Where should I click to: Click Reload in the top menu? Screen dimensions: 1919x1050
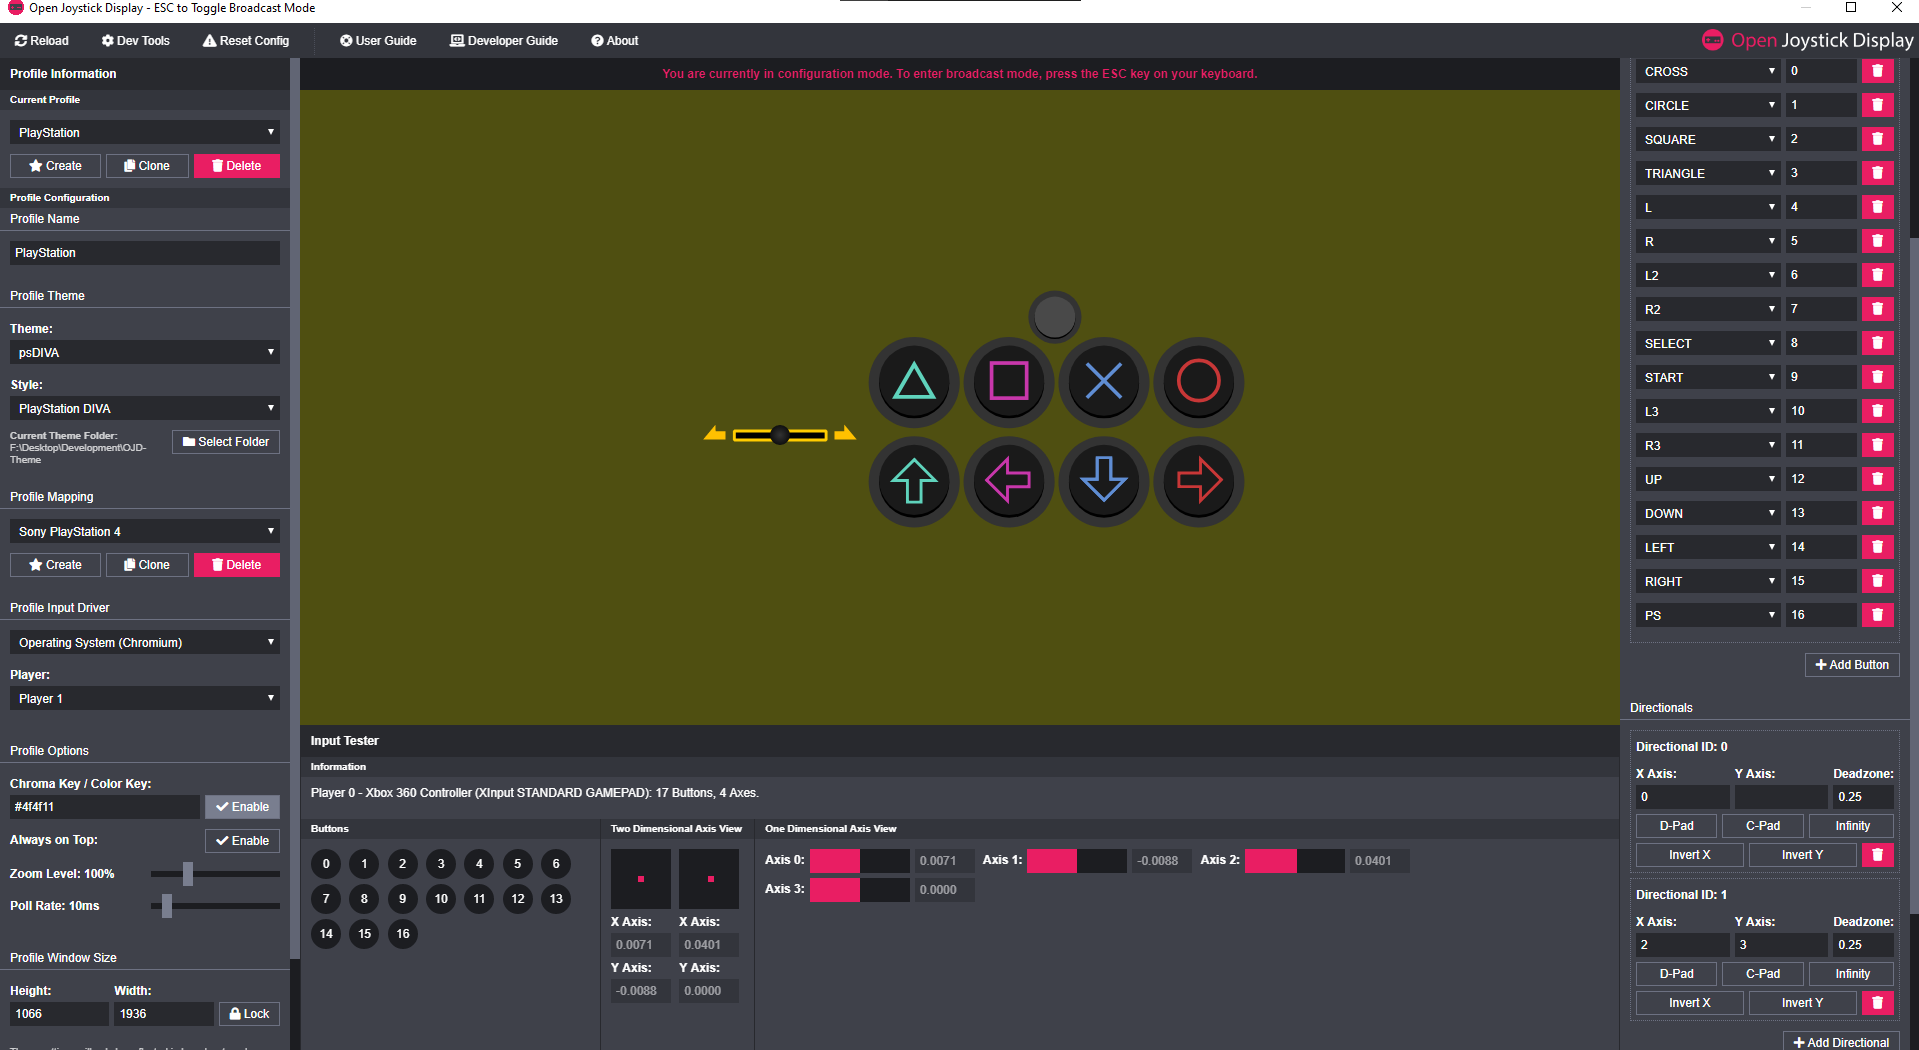42,41
